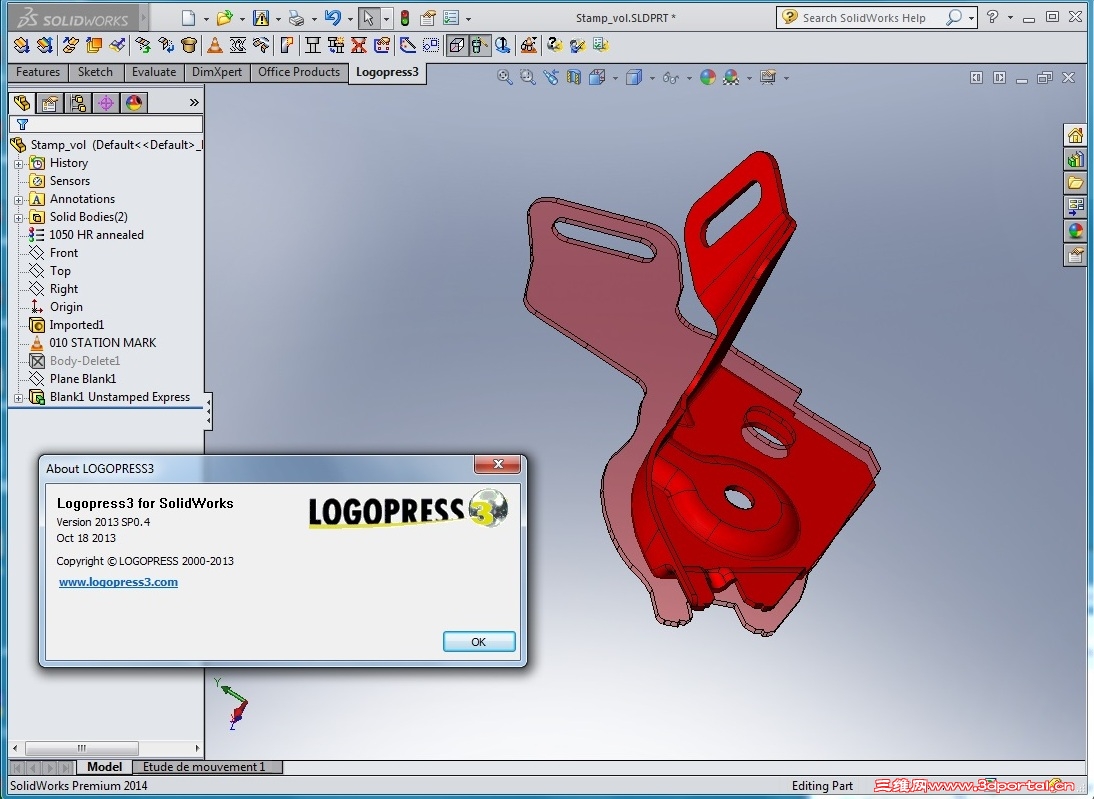This screenshot has height=799, width=1094.
Task: Expand the manager tabs with the double chevron
Action: pos(193,103)
